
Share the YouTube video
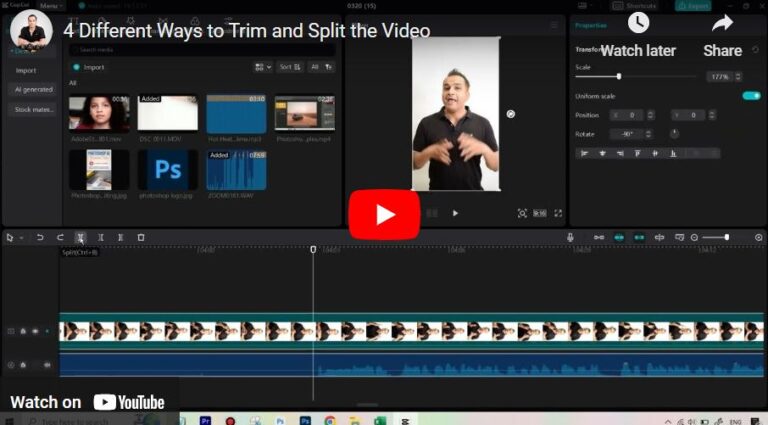[722, 37]
